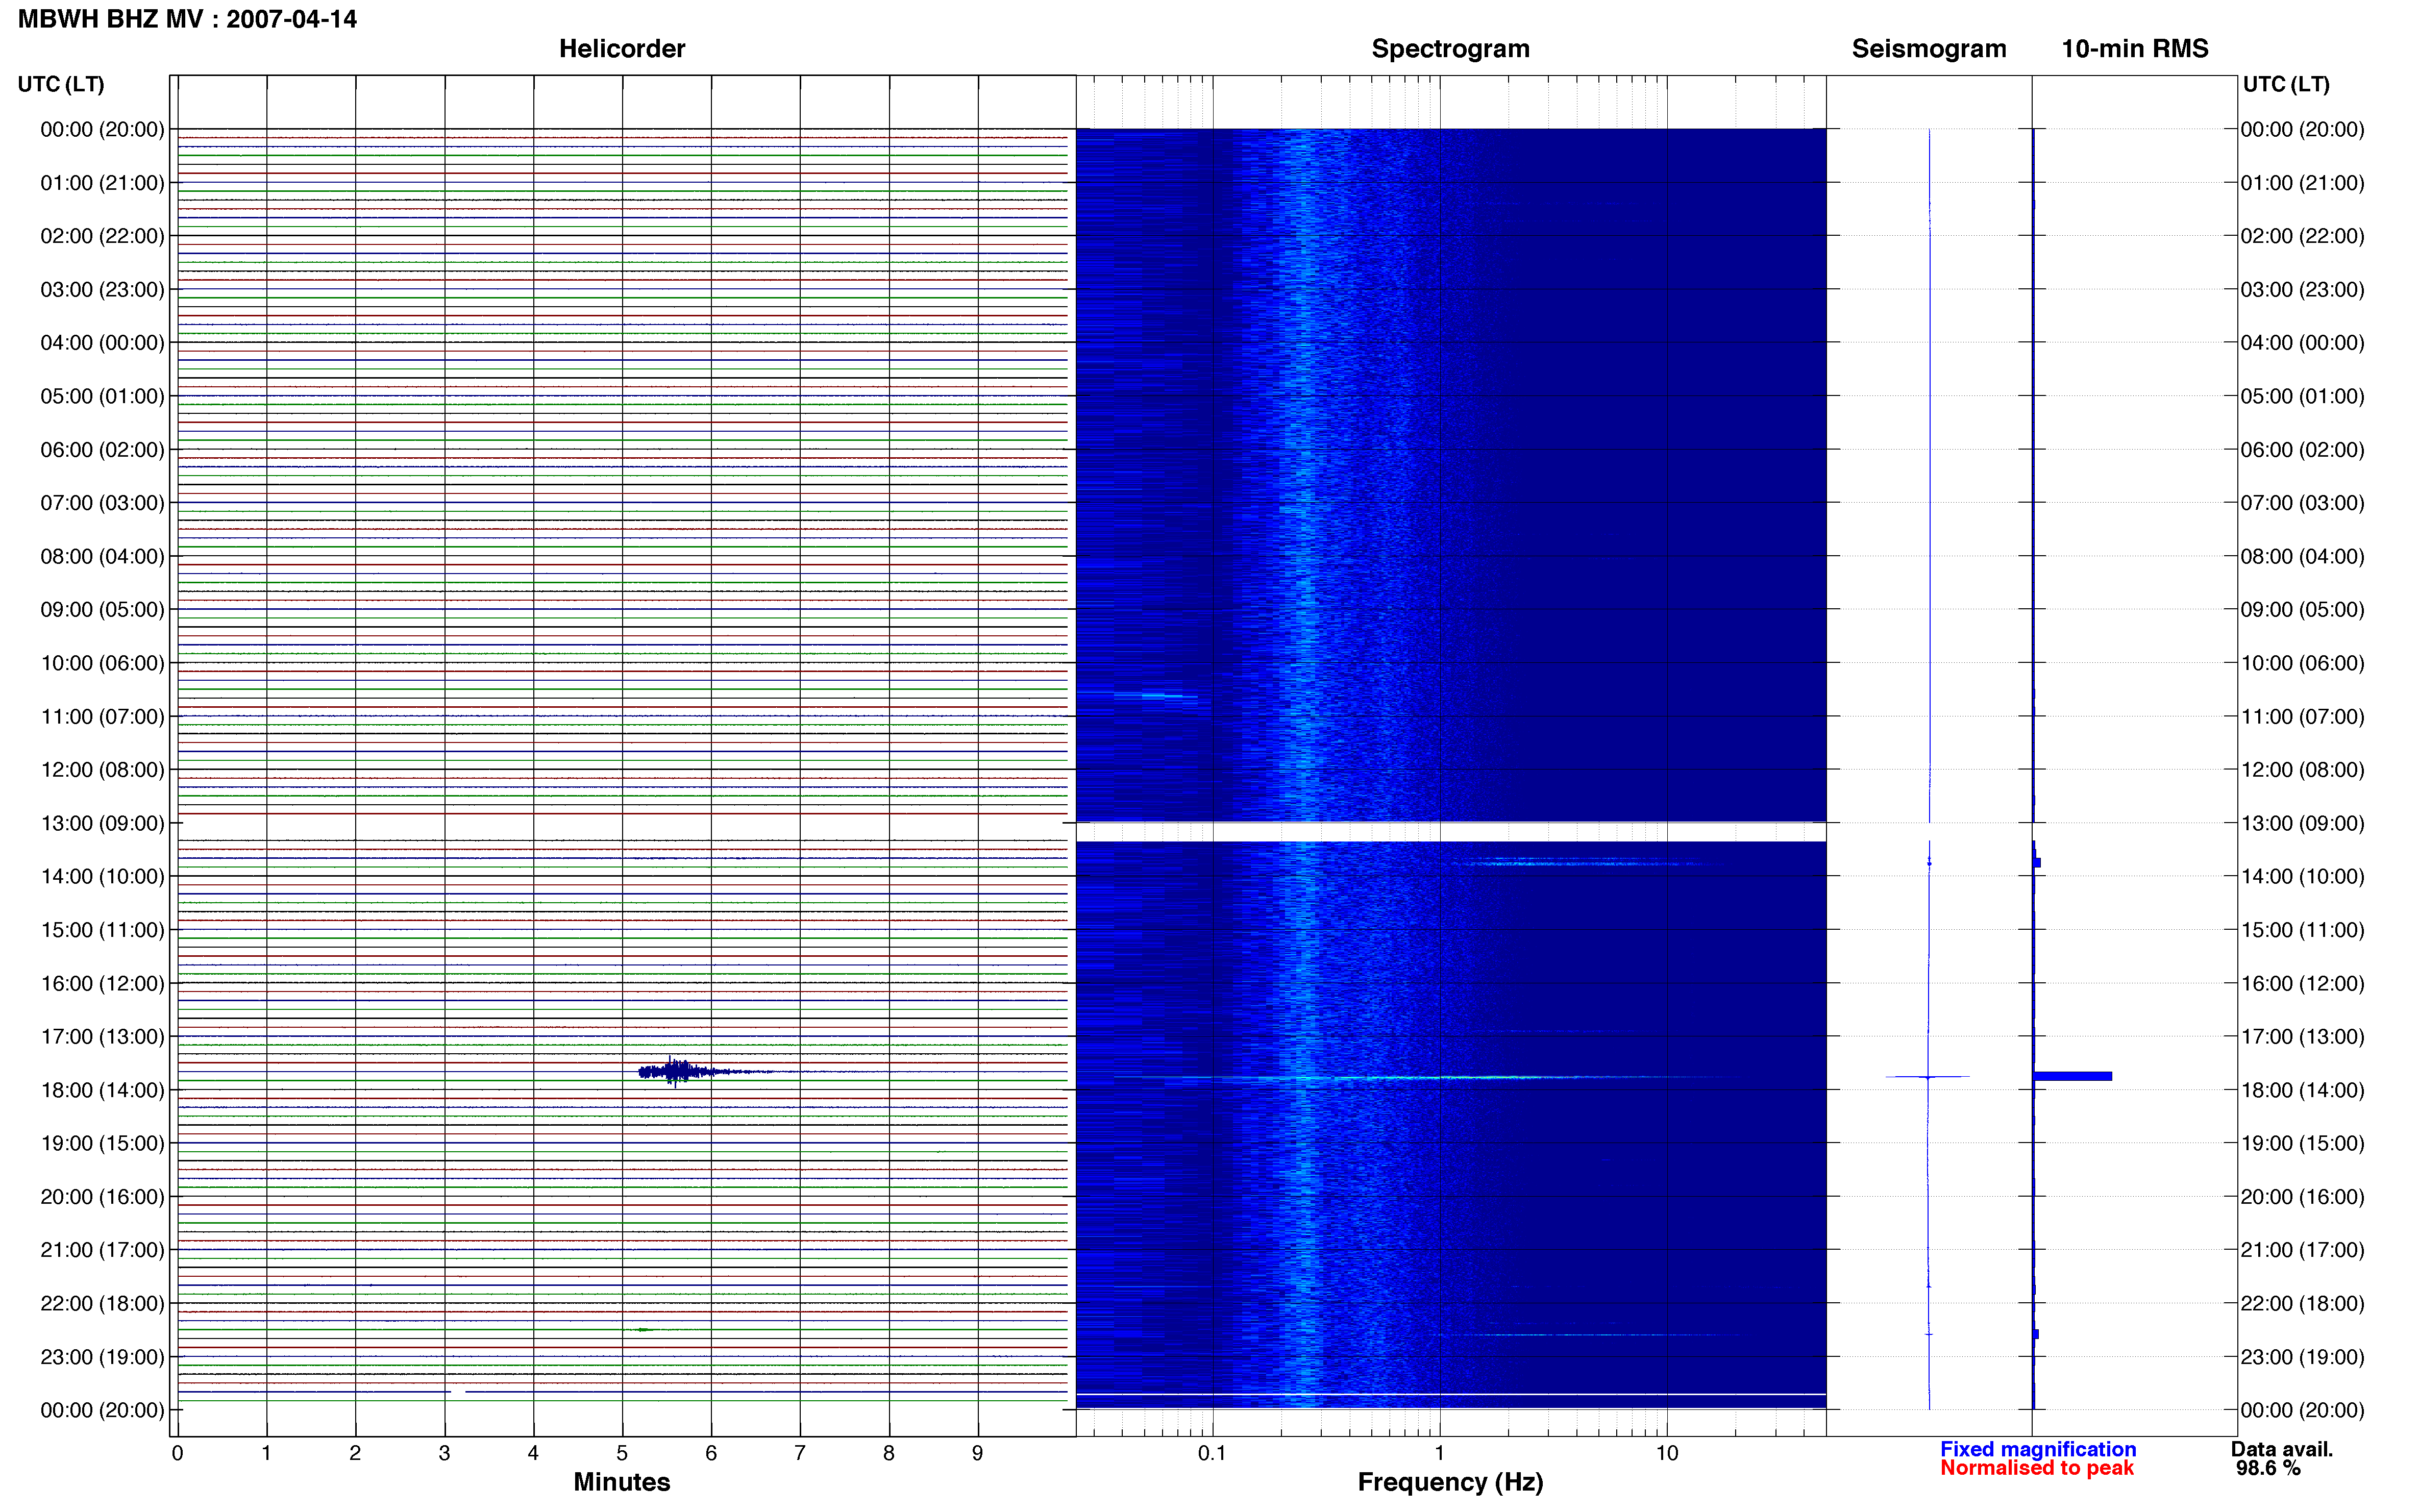This screenshot has width=2419, height=1512.
Task: Click the small green event near 22:30
Action: click(645, 1330)
